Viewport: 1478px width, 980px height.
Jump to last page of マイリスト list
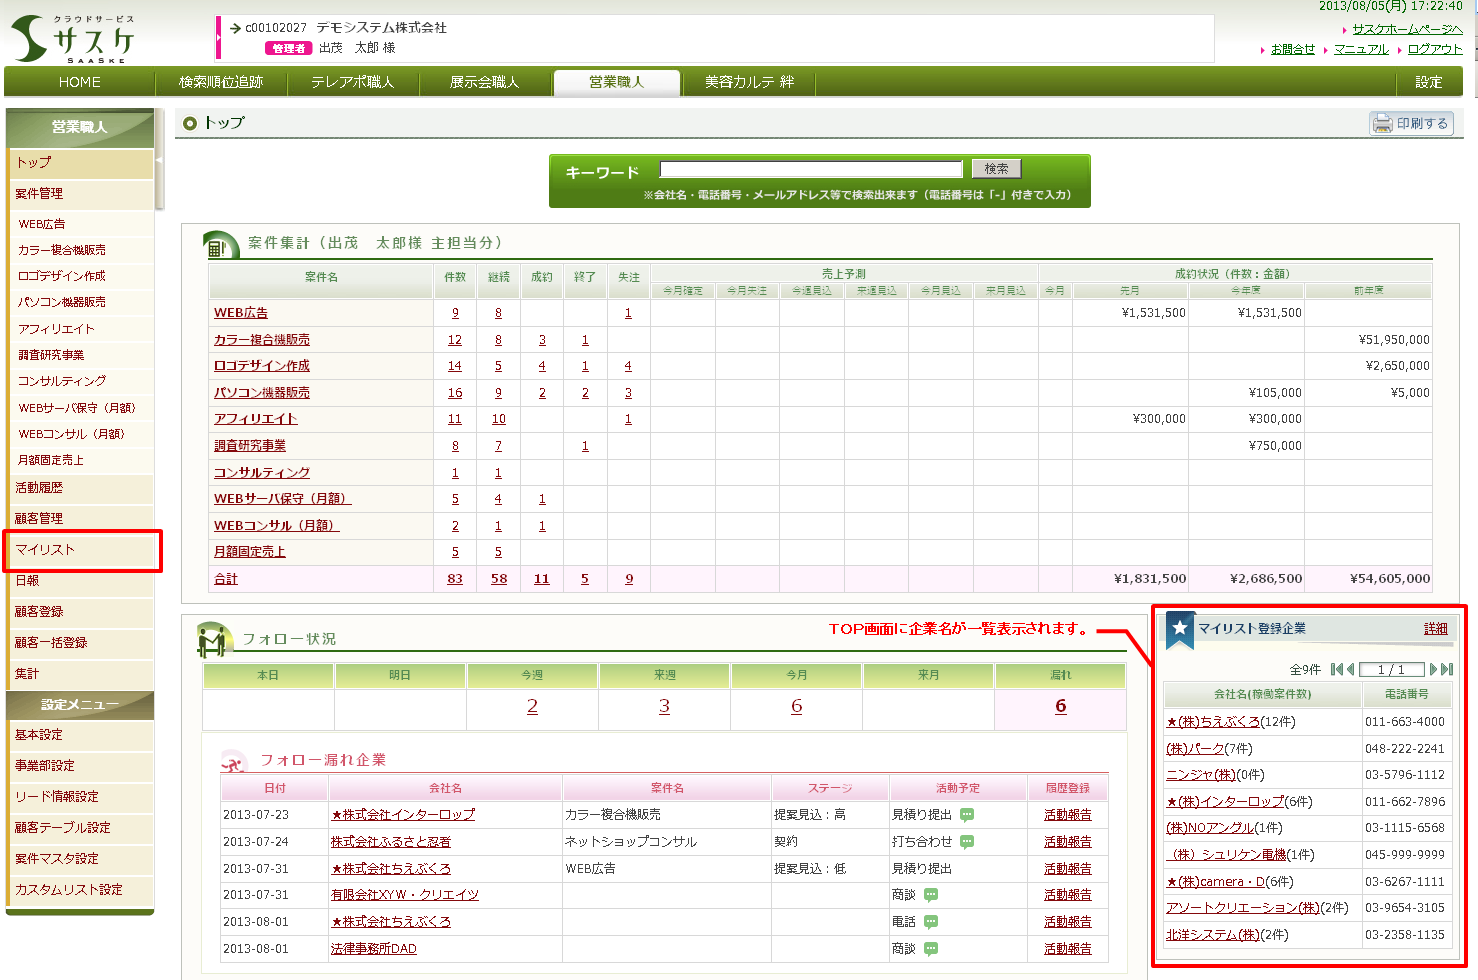(x=1447, y=670)
